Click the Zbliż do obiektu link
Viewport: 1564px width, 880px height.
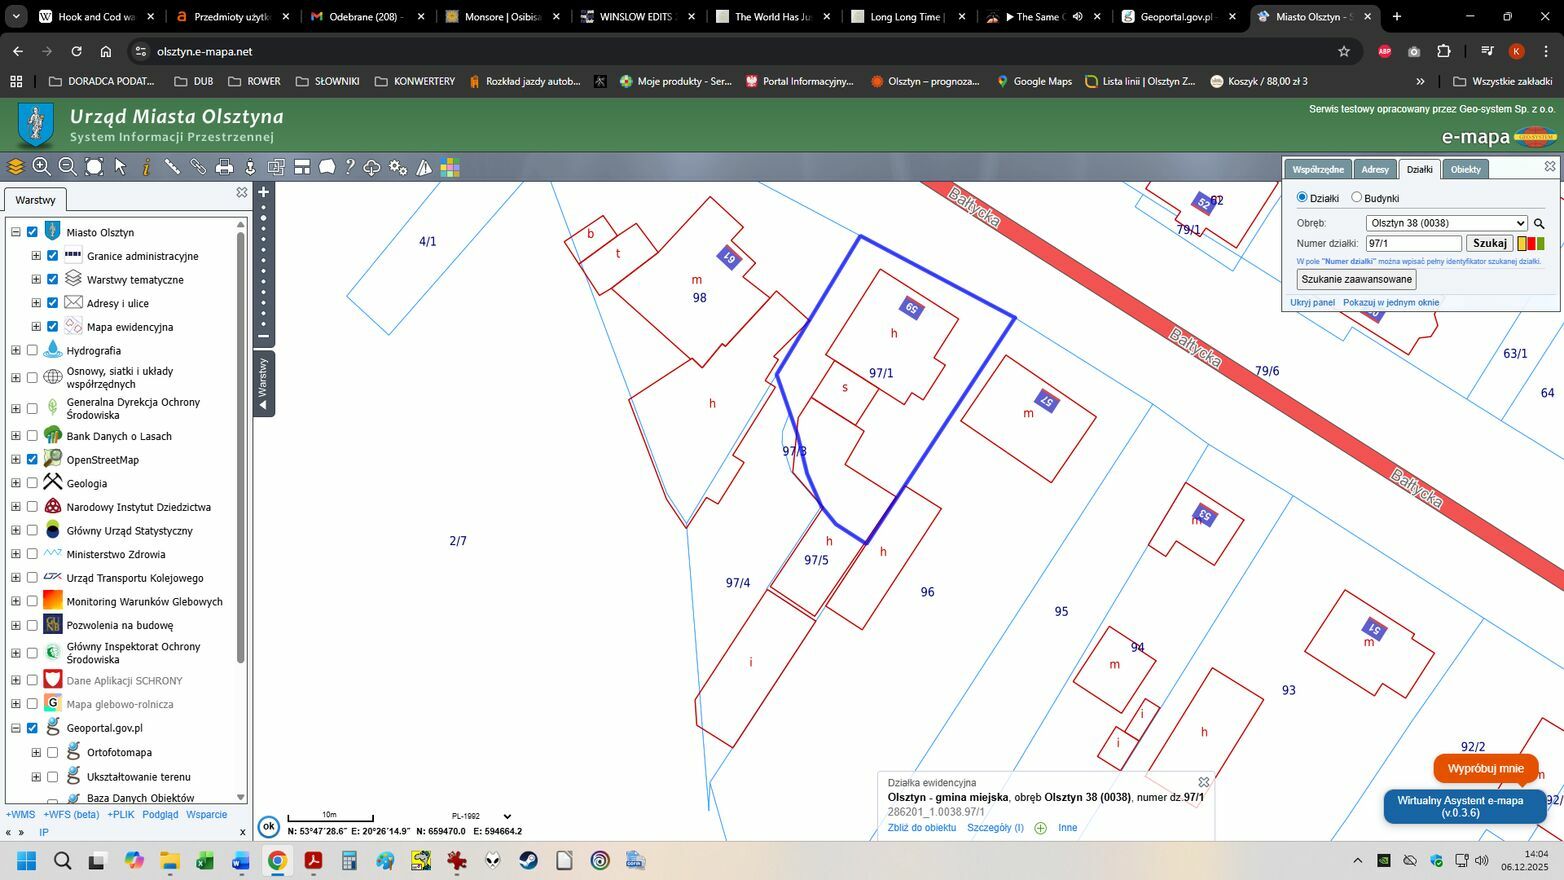[x=921, y=828]
